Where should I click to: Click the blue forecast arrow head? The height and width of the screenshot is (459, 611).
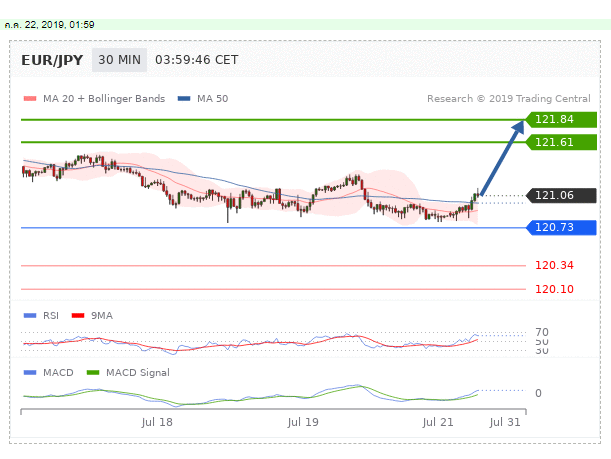click(x=521, y=124)
